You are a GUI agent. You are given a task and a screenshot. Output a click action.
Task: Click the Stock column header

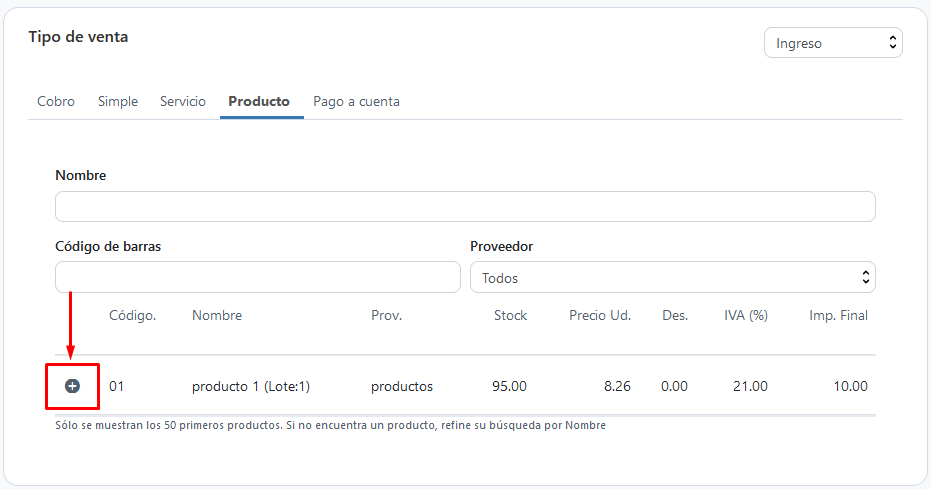tap(511, 316)
